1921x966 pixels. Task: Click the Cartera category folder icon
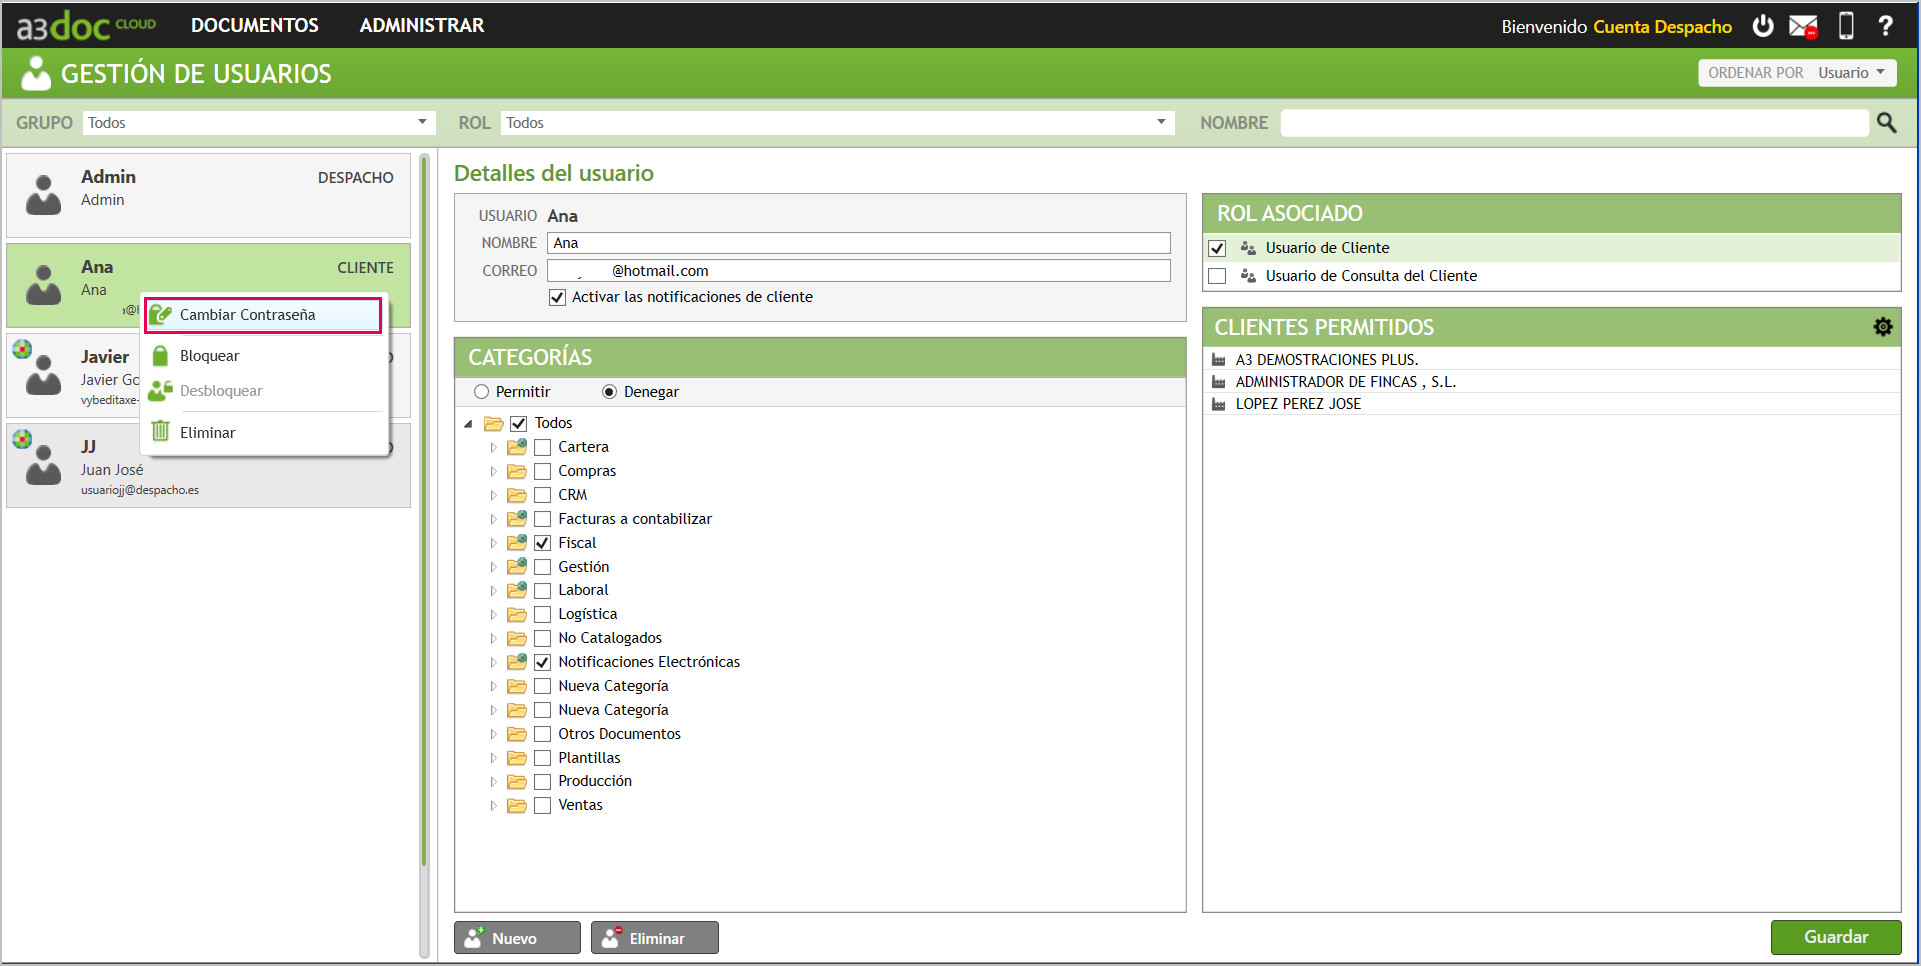pos(517,446)
